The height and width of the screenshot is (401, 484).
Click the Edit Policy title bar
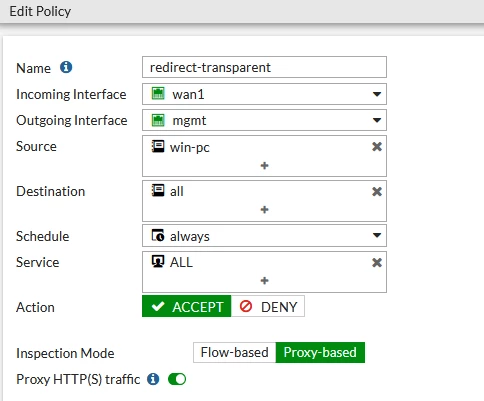tap(242, 11)
